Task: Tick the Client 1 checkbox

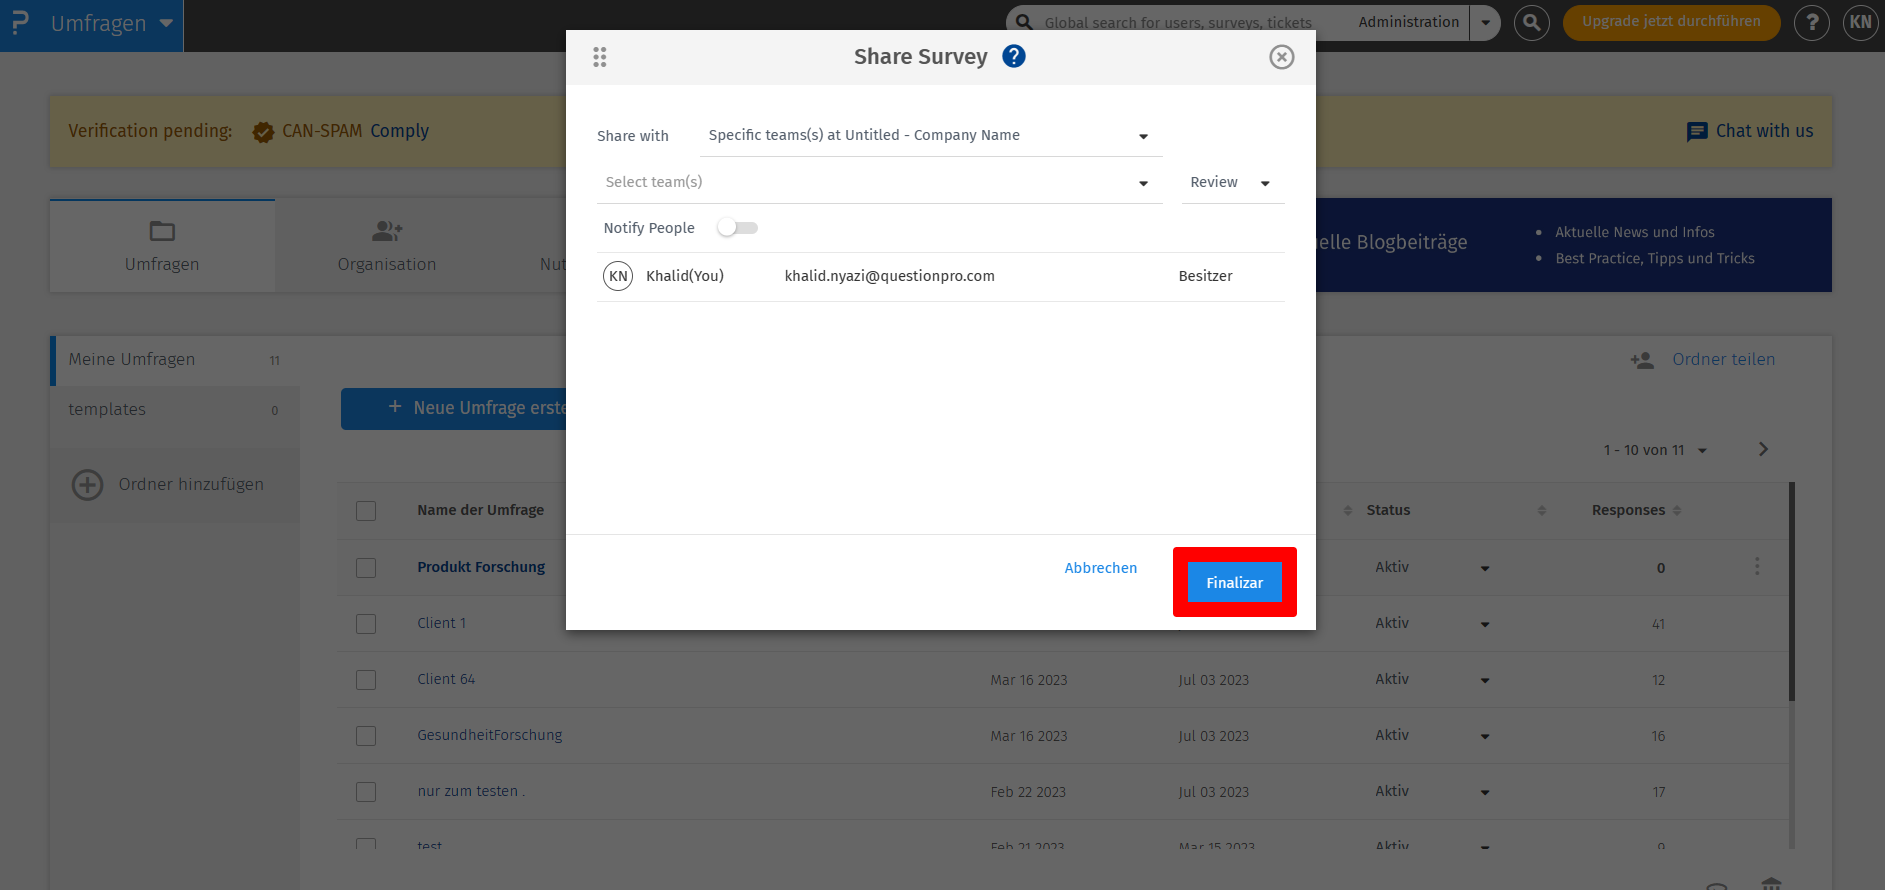Action: 366,624
